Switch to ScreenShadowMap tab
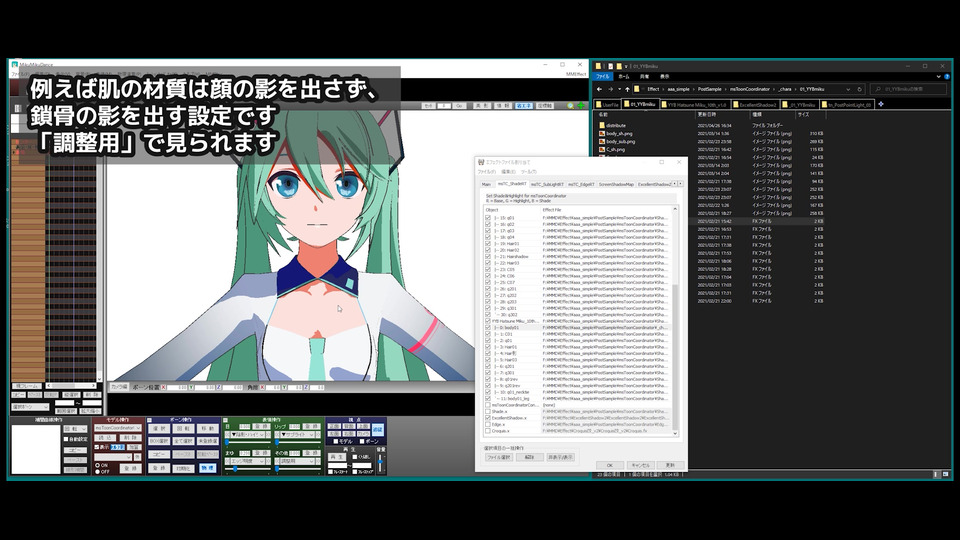 pos(616,184)
